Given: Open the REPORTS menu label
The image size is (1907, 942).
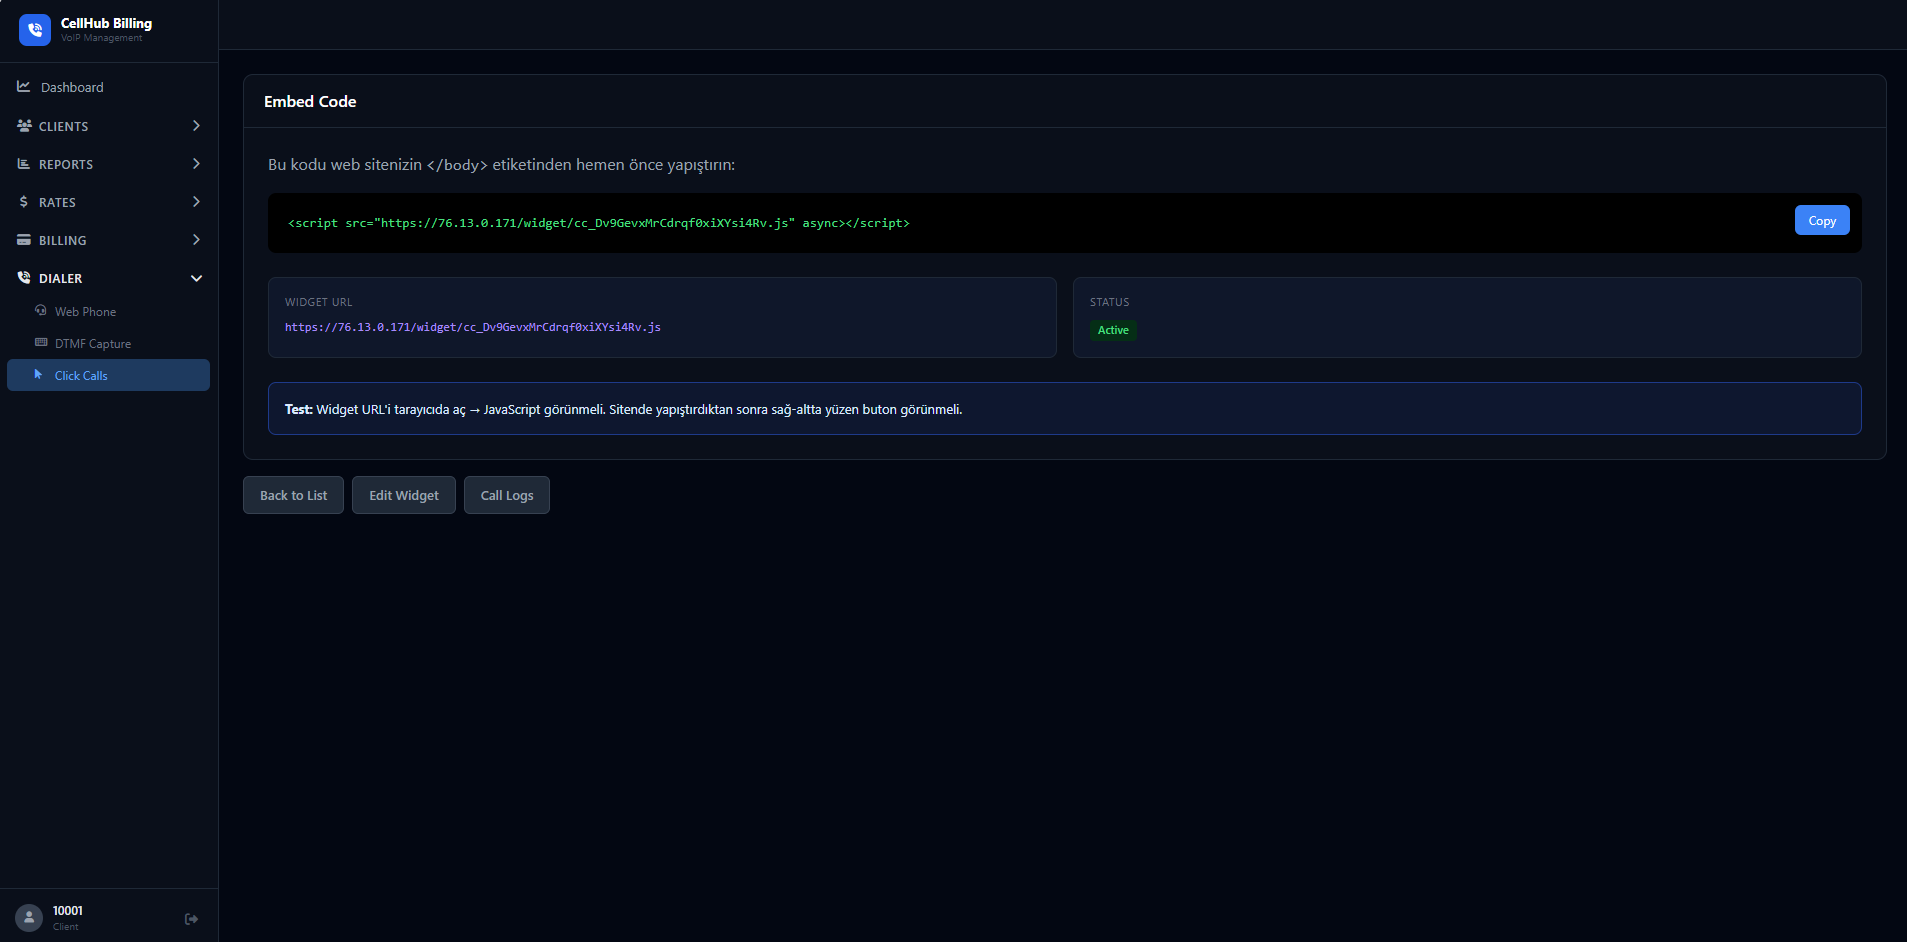Looking at the screenshot, I should point(66,165).
